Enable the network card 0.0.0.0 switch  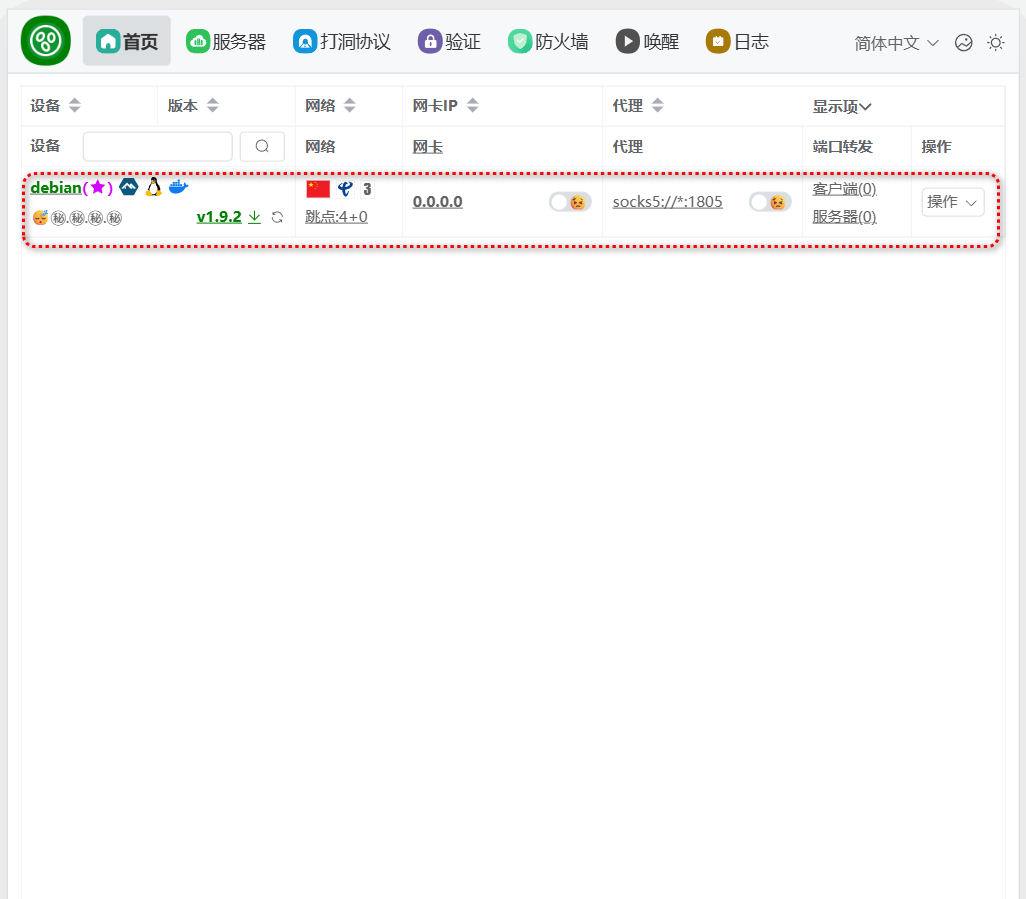point(569,202)
